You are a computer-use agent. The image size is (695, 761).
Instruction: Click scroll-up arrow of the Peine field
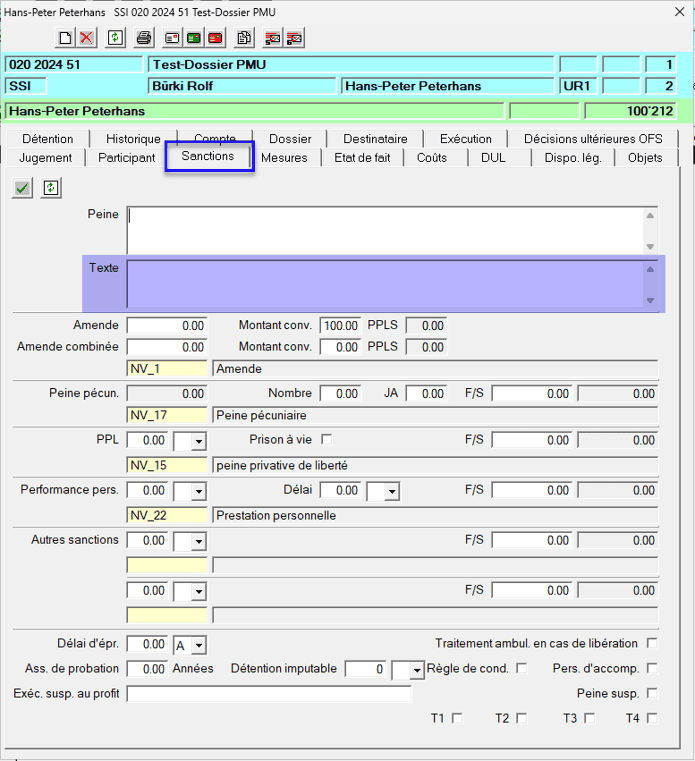coord(650,215)
